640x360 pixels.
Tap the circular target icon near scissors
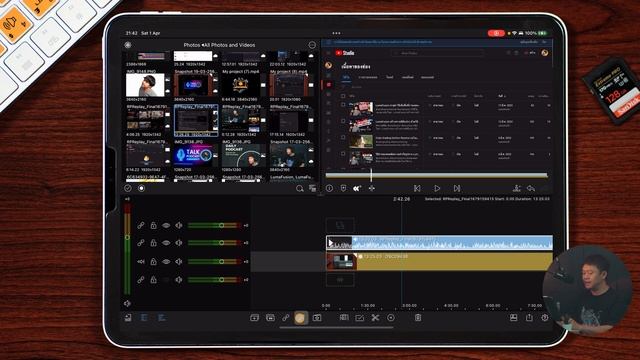click(391, 318)
